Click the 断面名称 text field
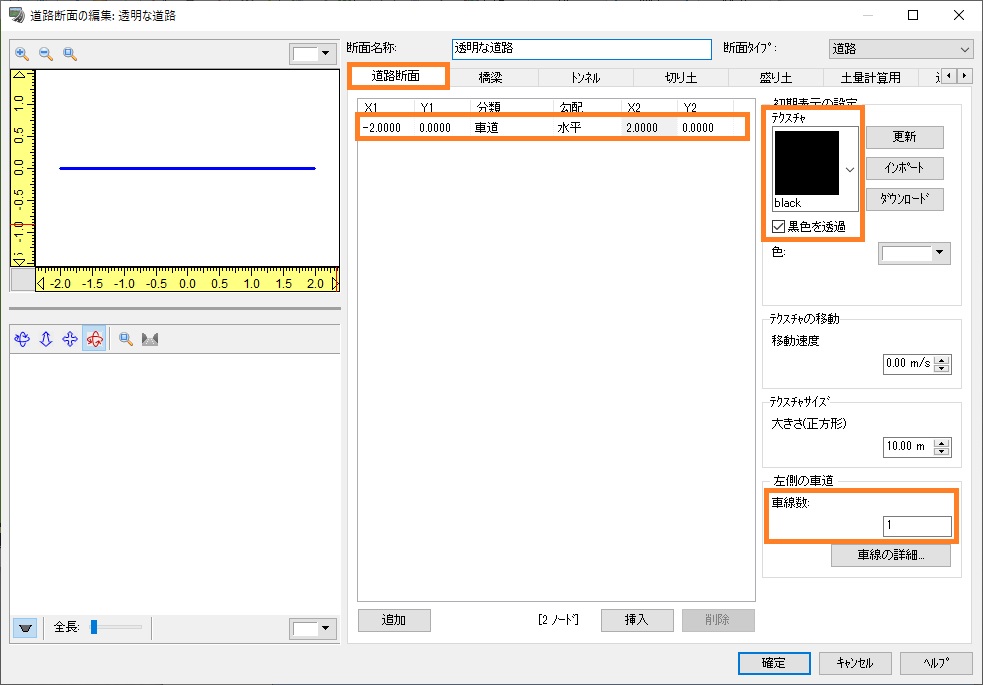This screenshot has height=685, width=983. [x=582, y=49]
